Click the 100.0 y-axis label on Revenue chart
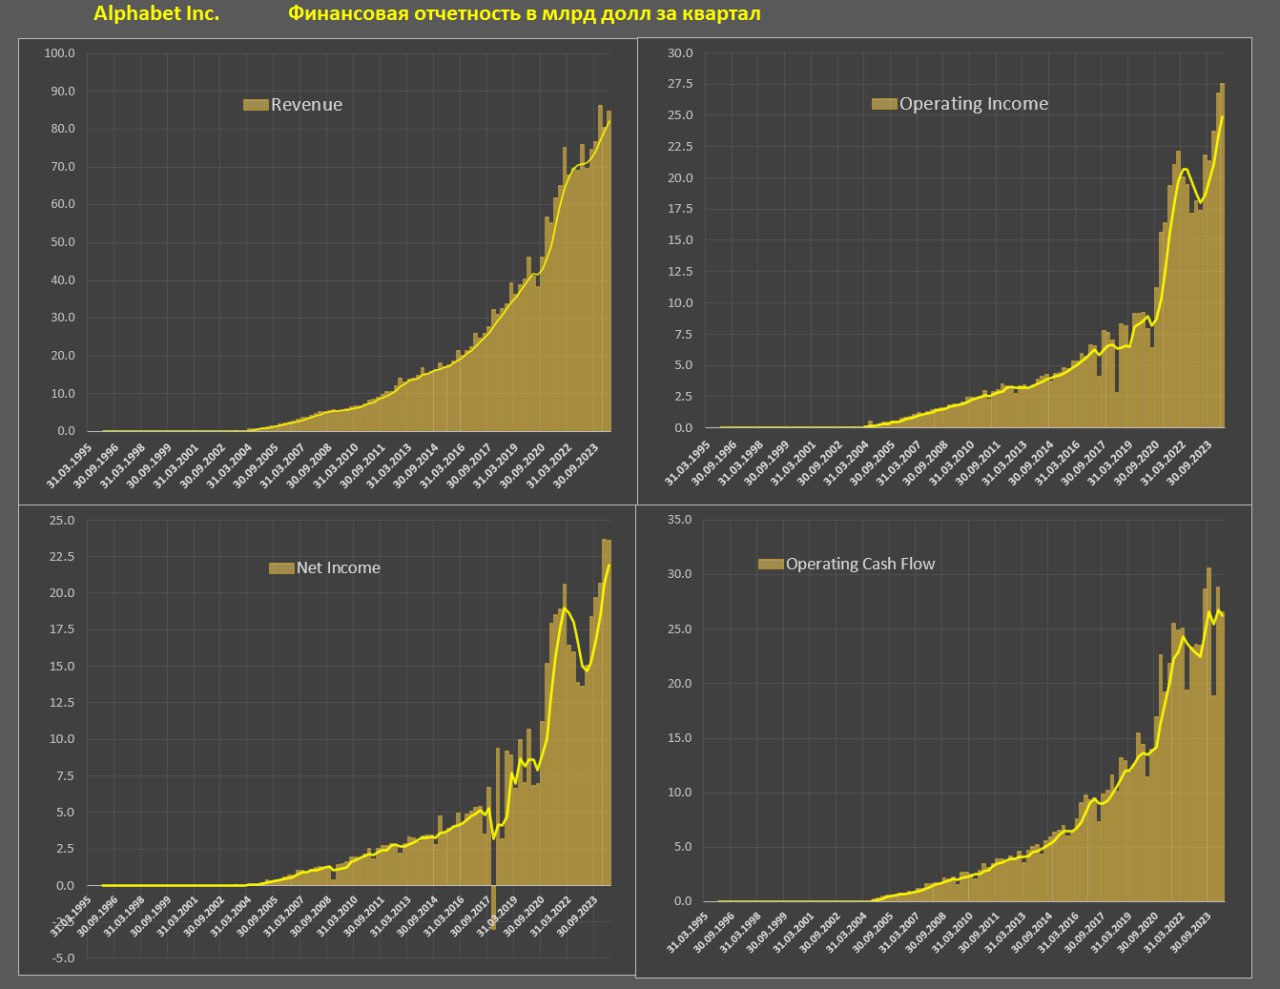Screen dimensions: 1280x989 point(59,53)
